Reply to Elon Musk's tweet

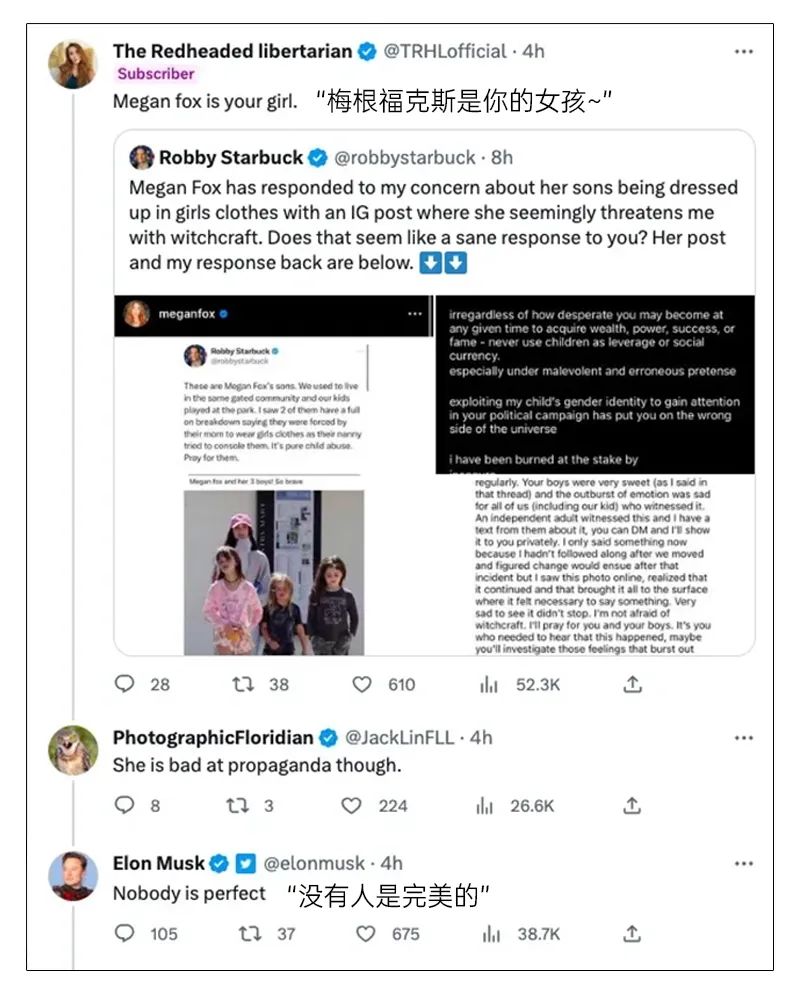(125, 933)
